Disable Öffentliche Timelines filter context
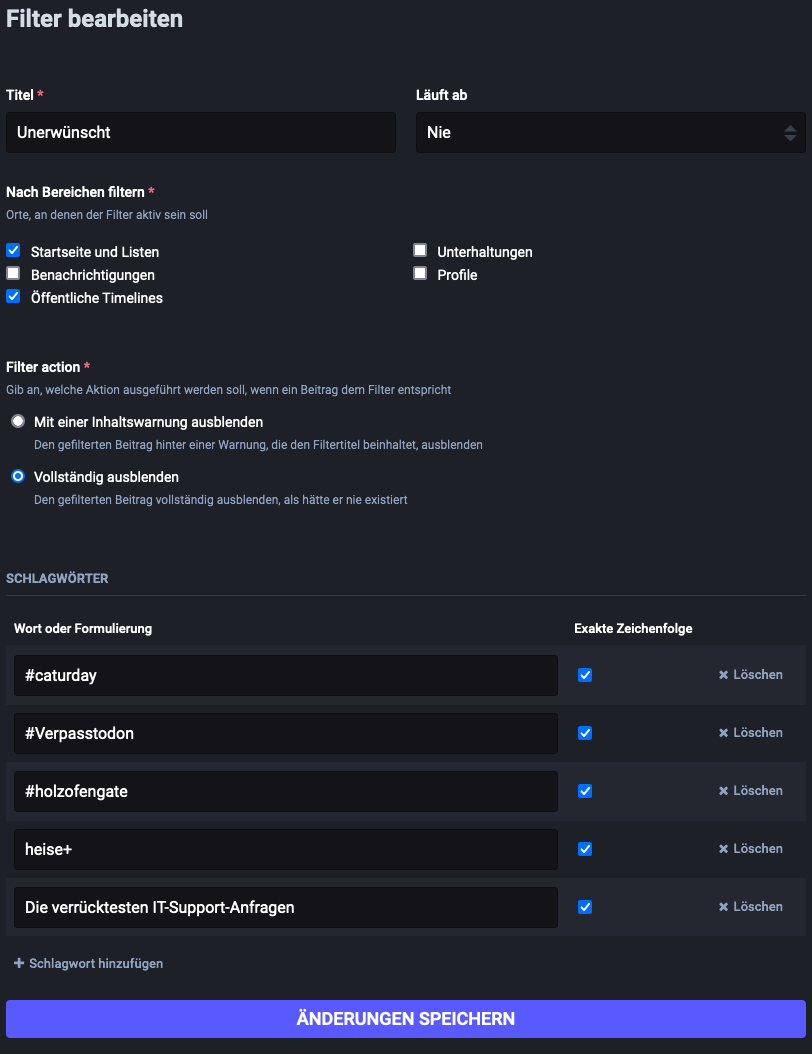Viewport: 812px width, 1054px height. [x=14, y=297]
